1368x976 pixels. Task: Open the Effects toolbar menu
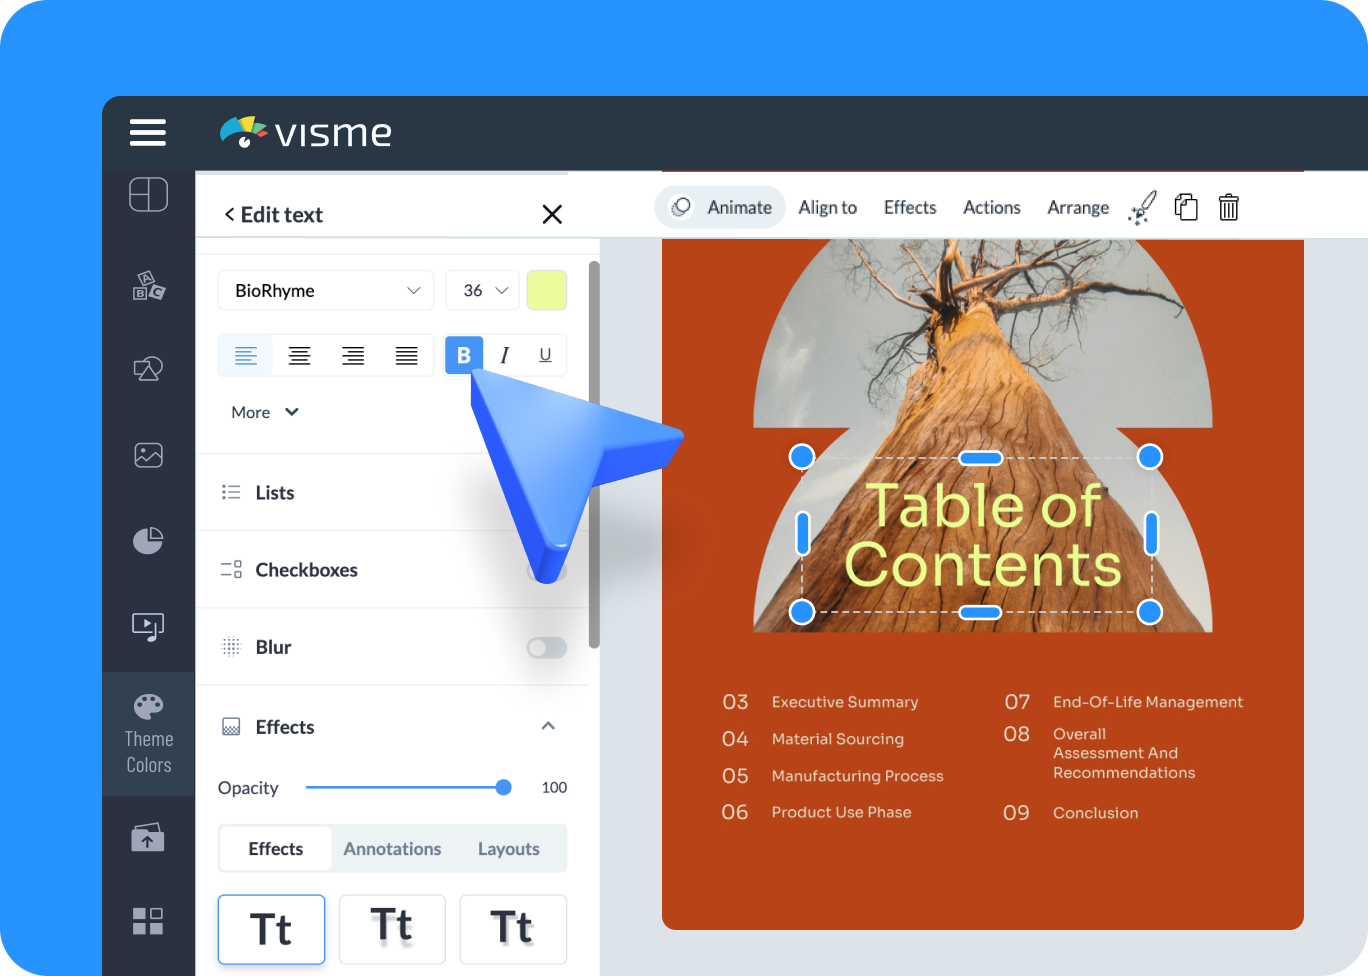[x=910, y=207]
